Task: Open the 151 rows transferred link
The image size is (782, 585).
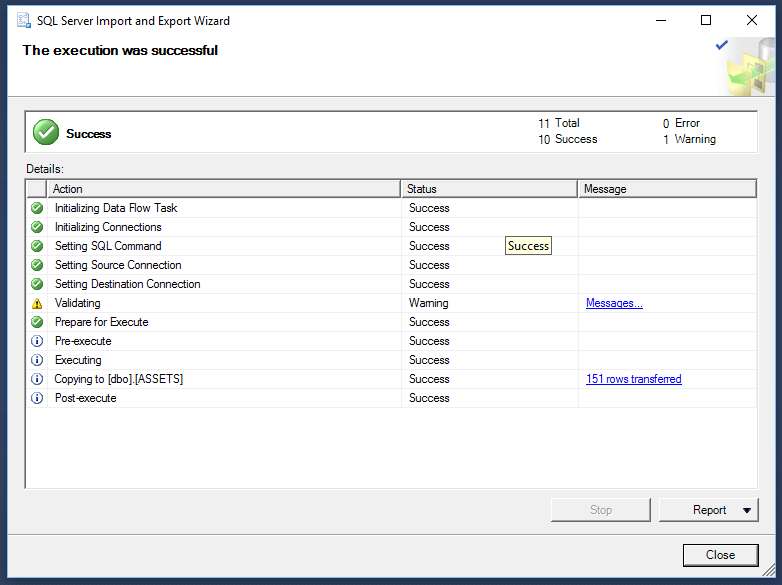Action: click(x=633, y=379)
